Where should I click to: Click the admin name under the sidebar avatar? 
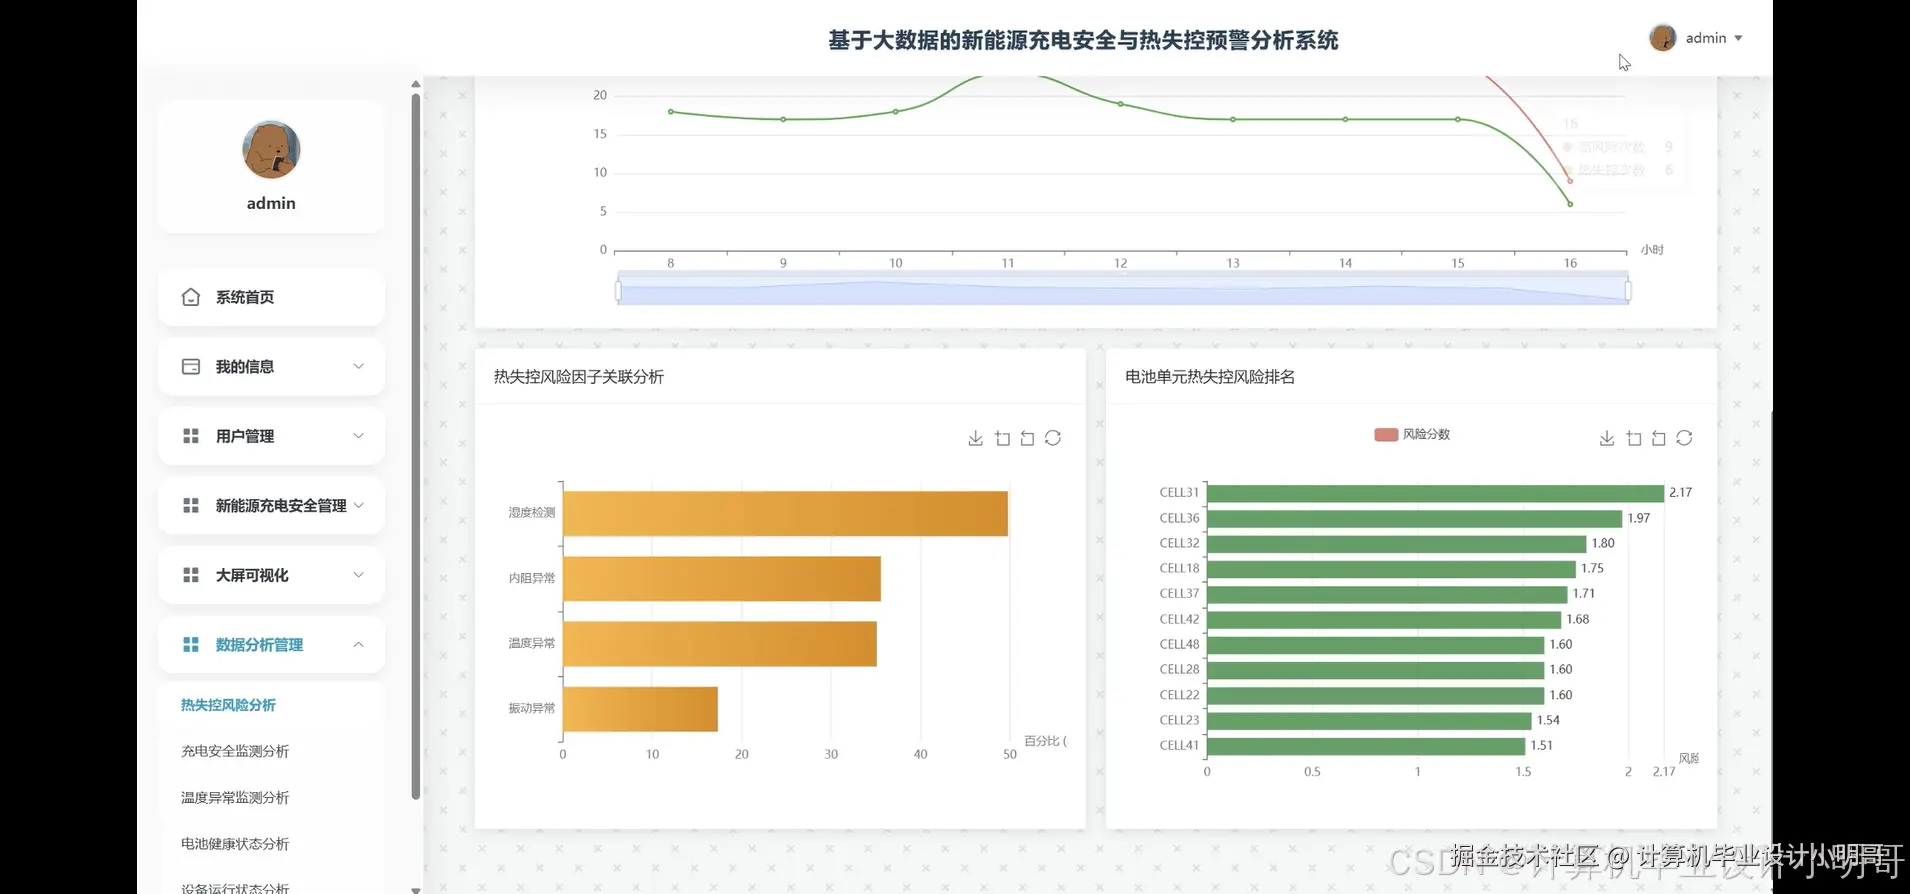pyautogui.click(x=271, y=203)
